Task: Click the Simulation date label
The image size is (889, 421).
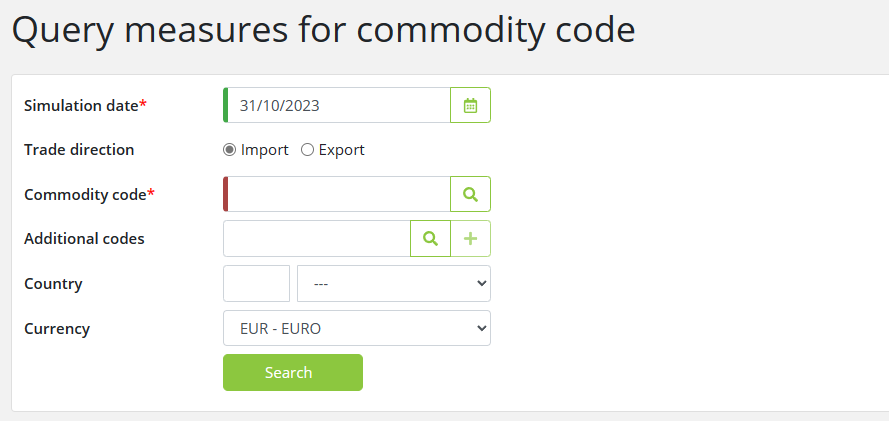Action: pyautogui.click(x=84, y=105)
